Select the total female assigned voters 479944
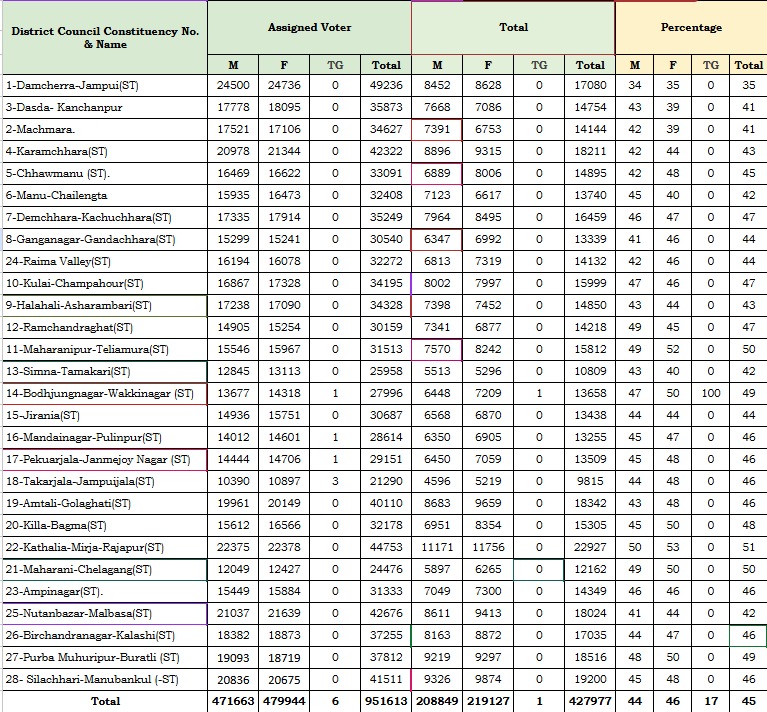Image resolution: width=767 pixels, height=712 pixels. [x=284, y=701]
